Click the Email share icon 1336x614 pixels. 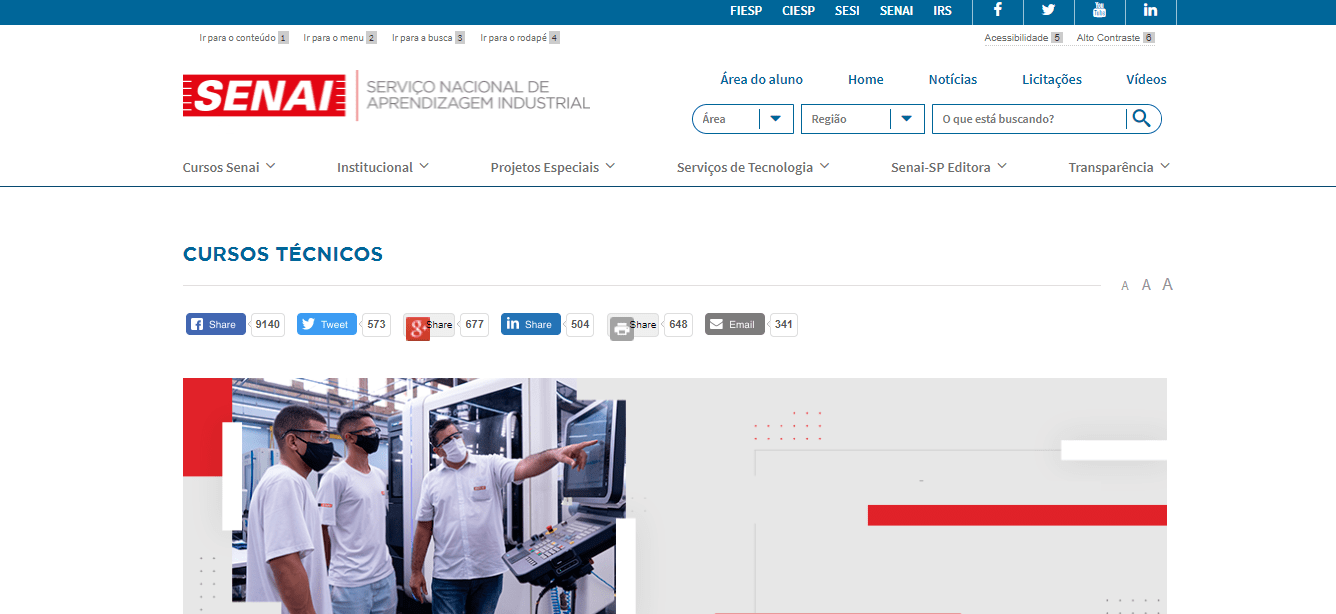click(x=715, y=324)
